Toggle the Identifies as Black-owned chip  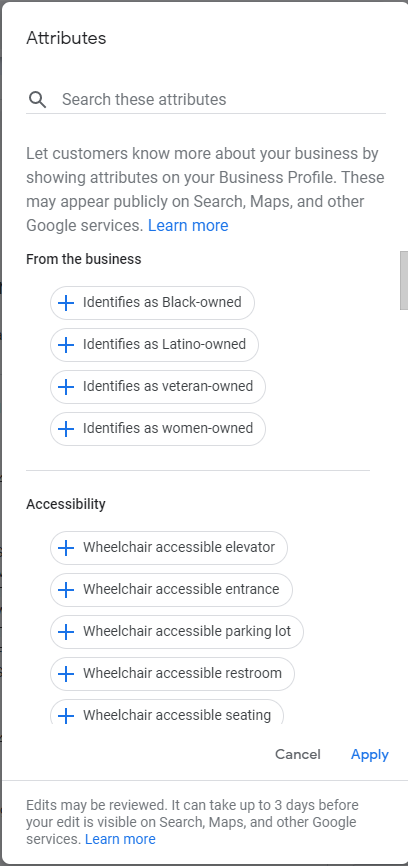pos(152,303)
